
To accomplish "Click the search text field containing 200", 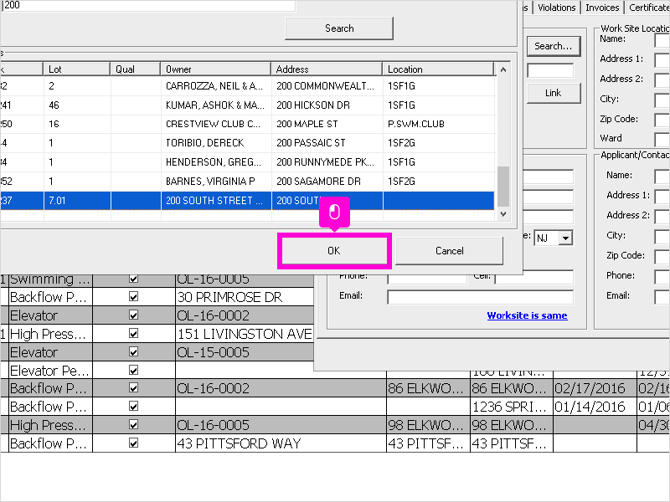I will (148, 6).
